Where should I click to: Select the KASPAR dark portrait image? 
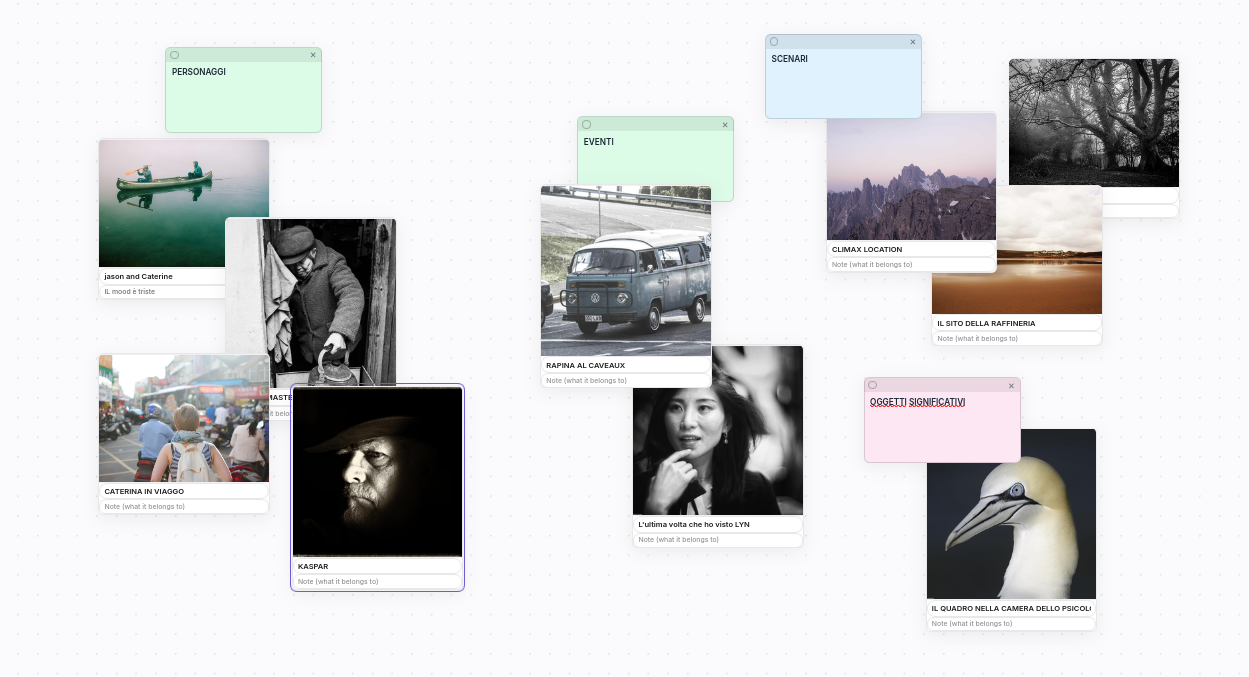tap(377, 471)
